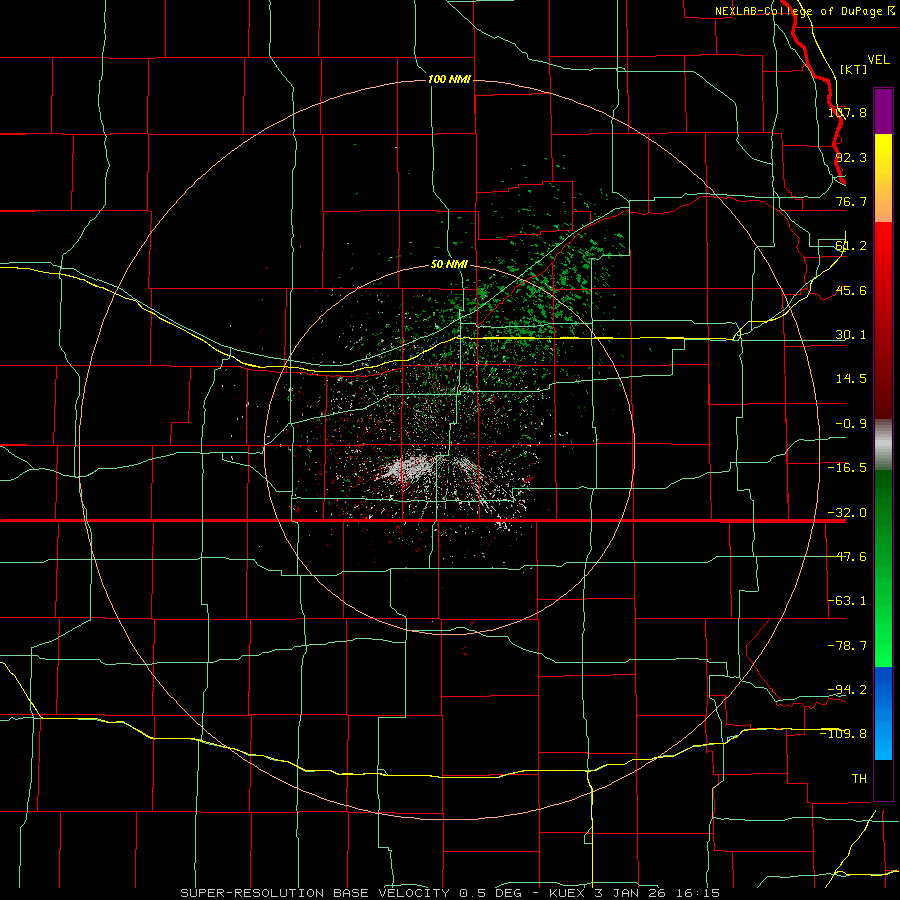Select the 30.1 legend value

coord(851,335)
